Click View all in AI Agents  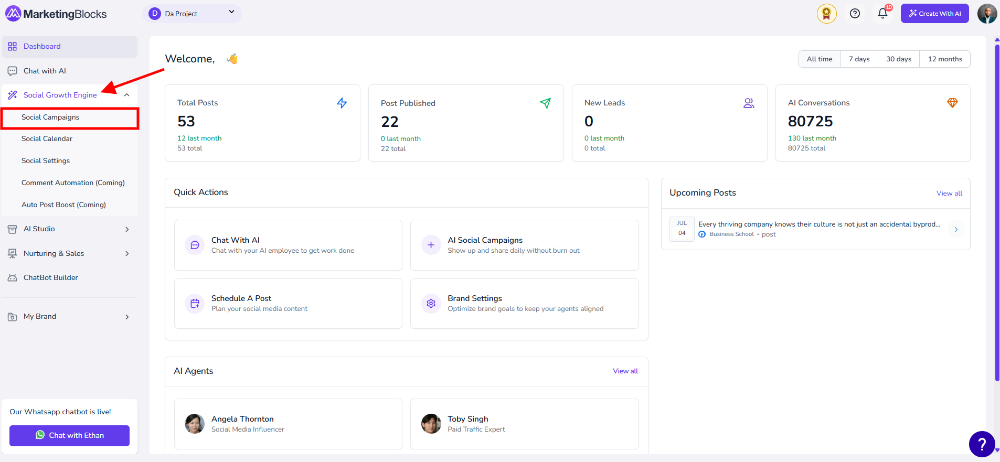pos(625,371)
